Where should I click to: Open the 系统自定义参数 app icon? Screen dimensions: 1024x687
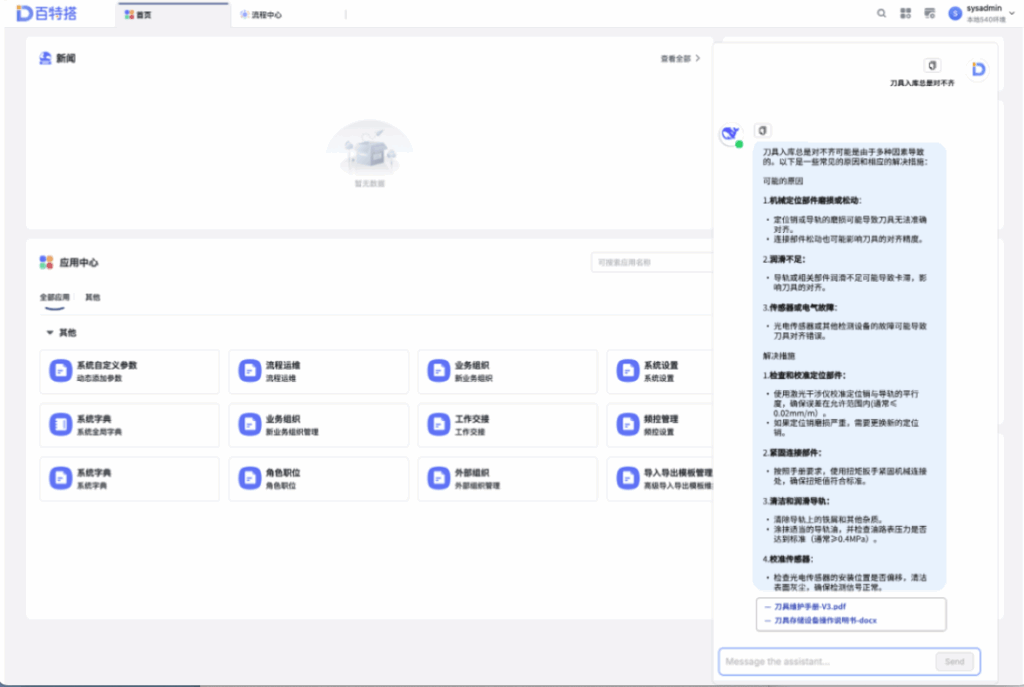click(61, 370)
